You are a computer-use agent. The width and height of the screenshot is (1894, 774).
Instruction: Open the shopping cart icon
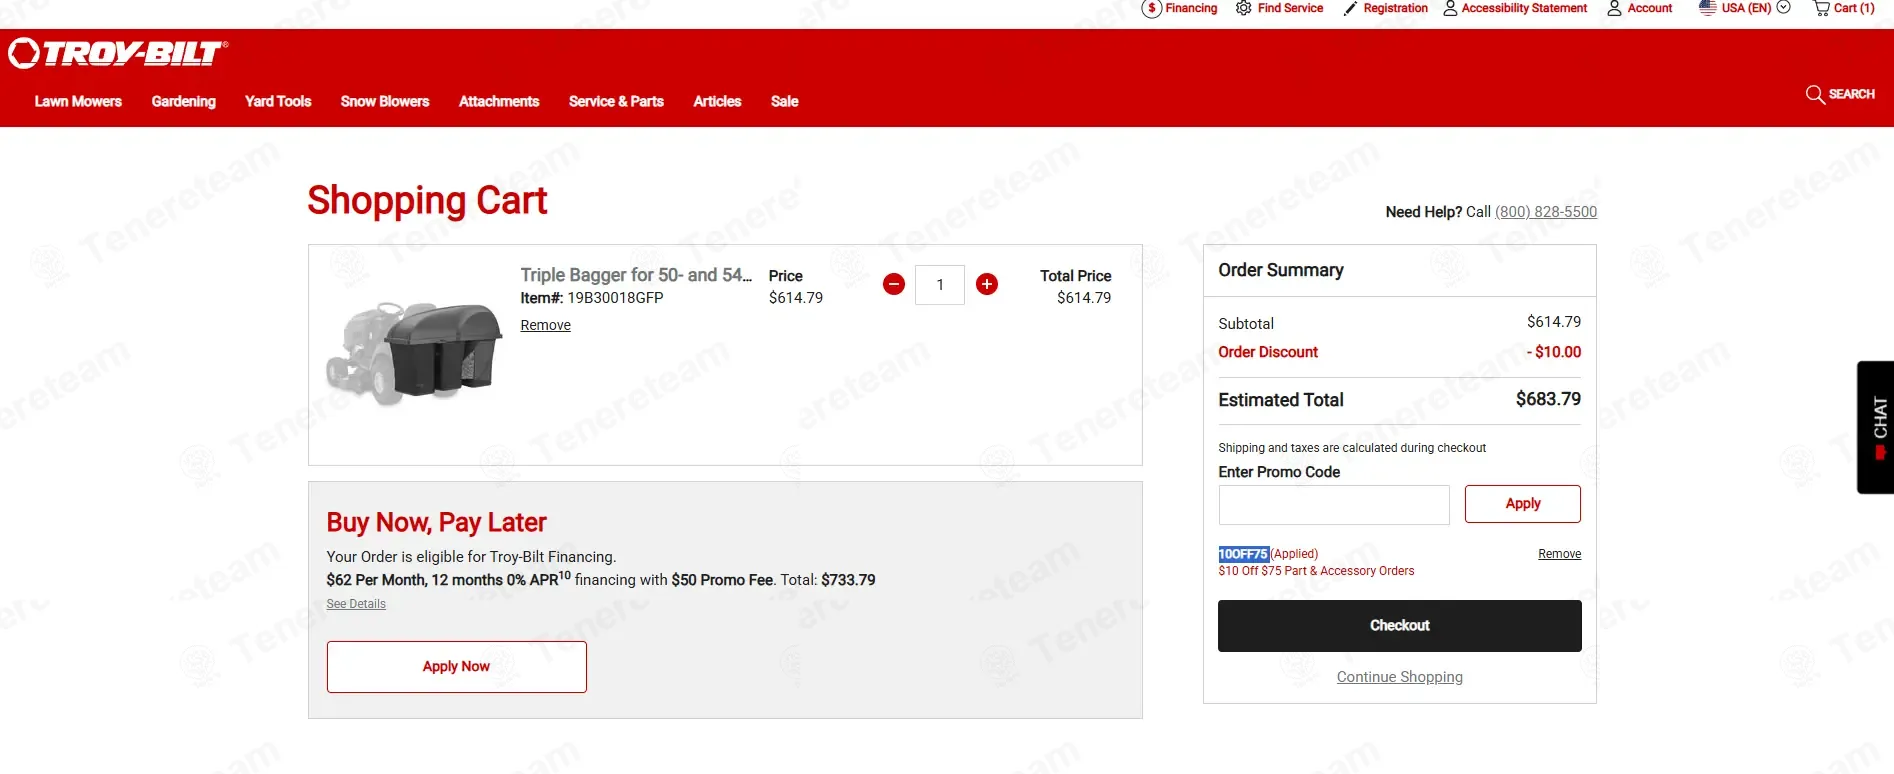point(1822,8)
